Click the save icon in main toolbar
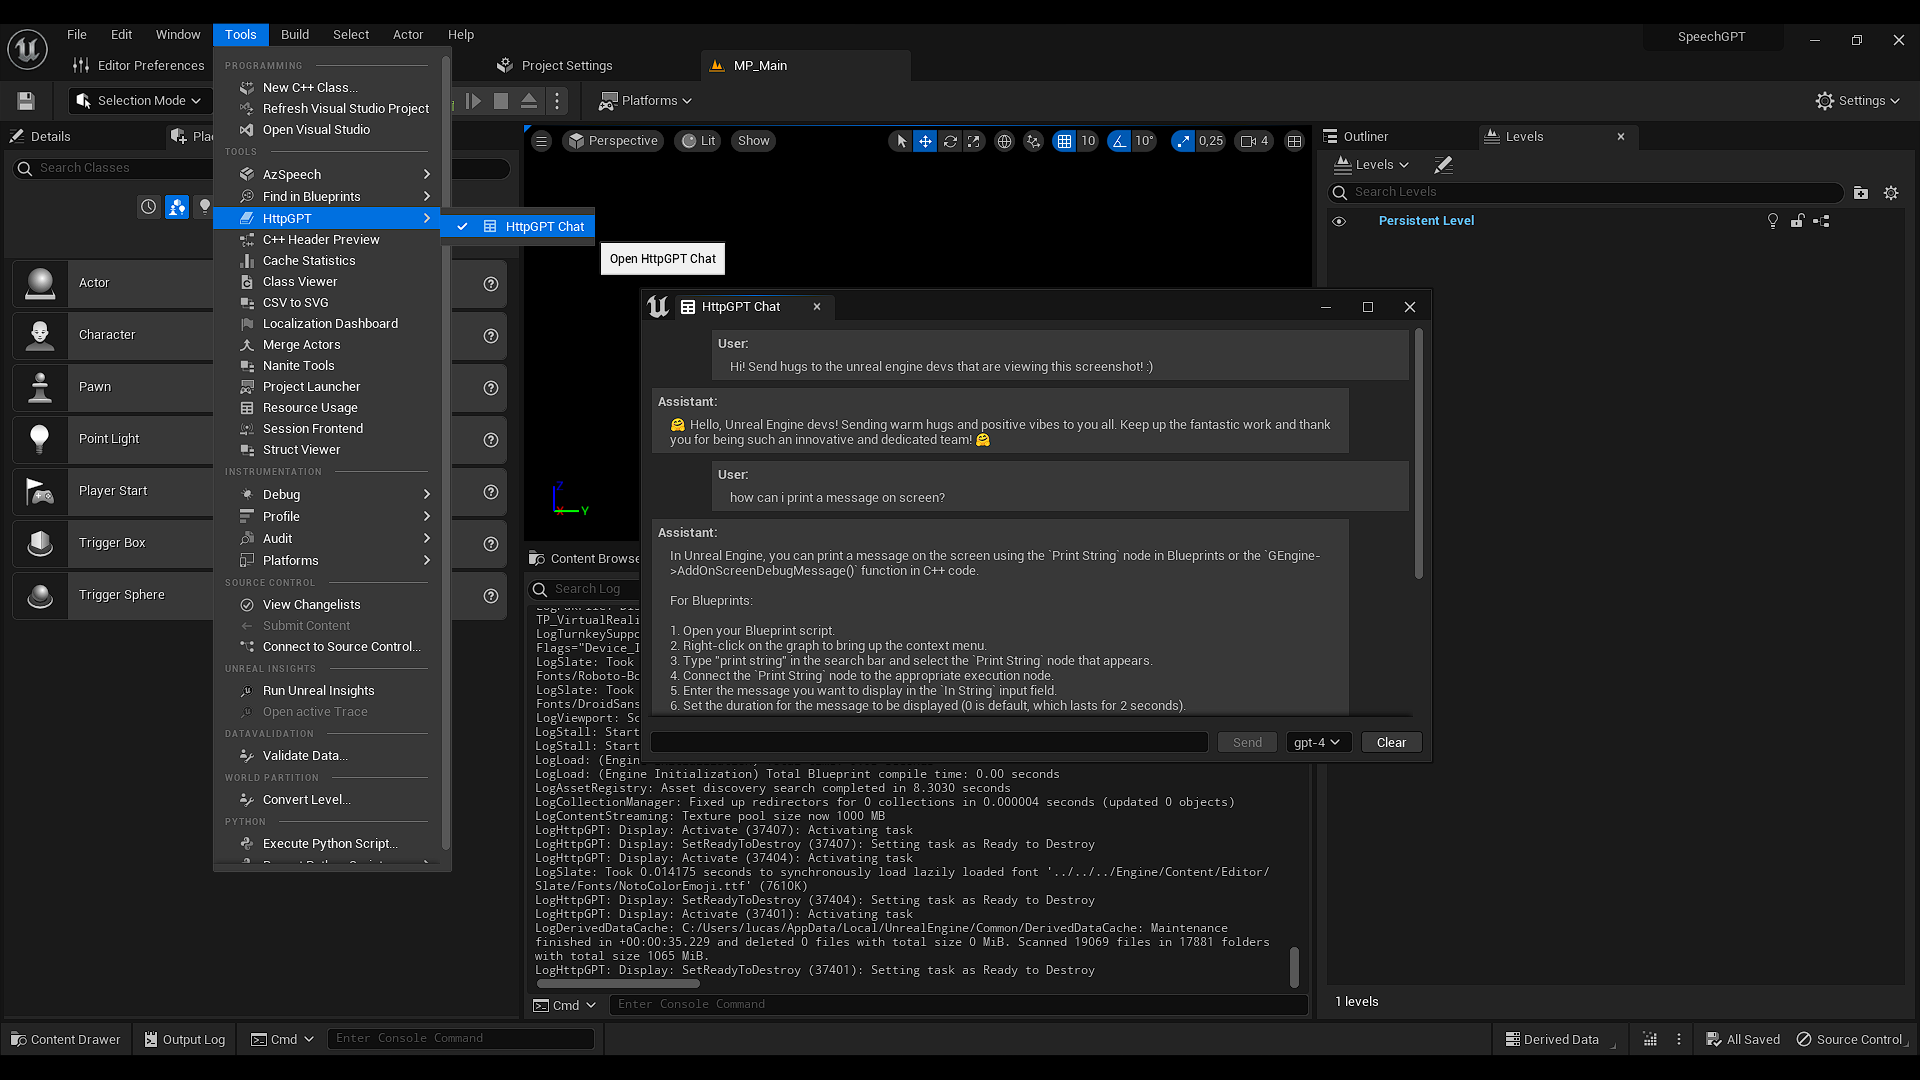Screen dimensions: 1920x1080 [26, 101]
